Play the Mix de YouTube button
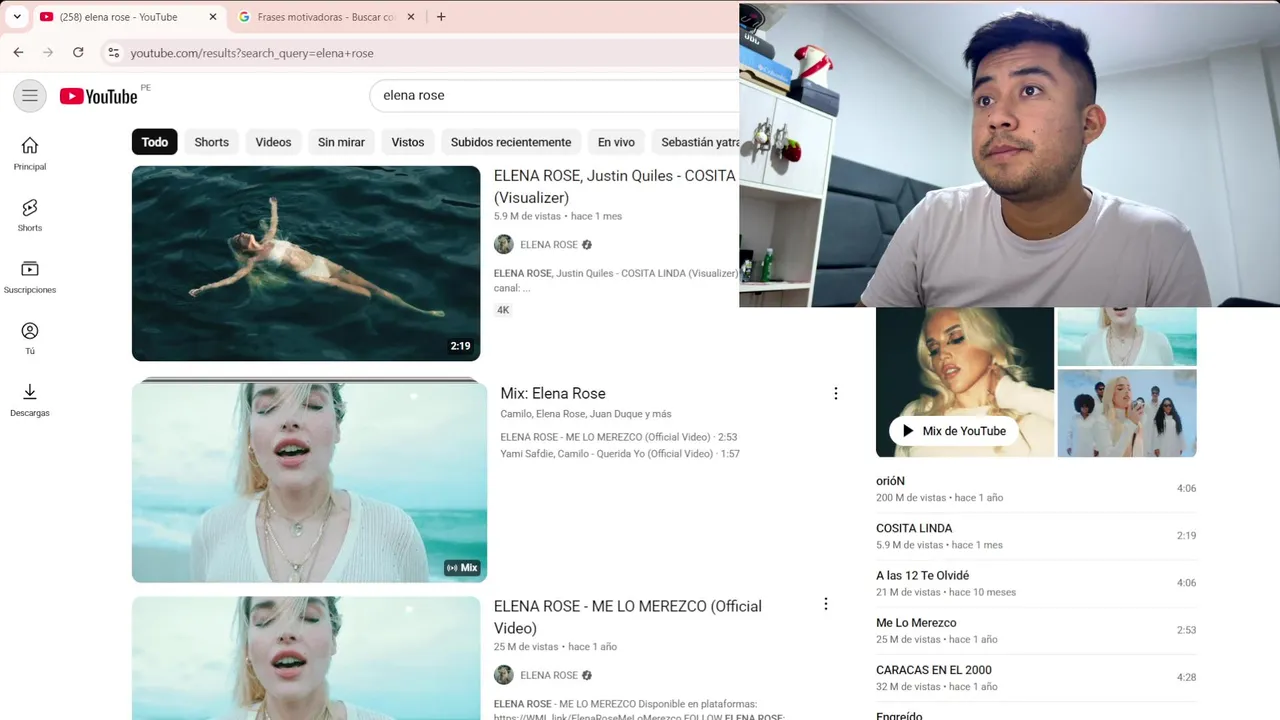This screenshot has height=720, width=1280. pos(954,431)
